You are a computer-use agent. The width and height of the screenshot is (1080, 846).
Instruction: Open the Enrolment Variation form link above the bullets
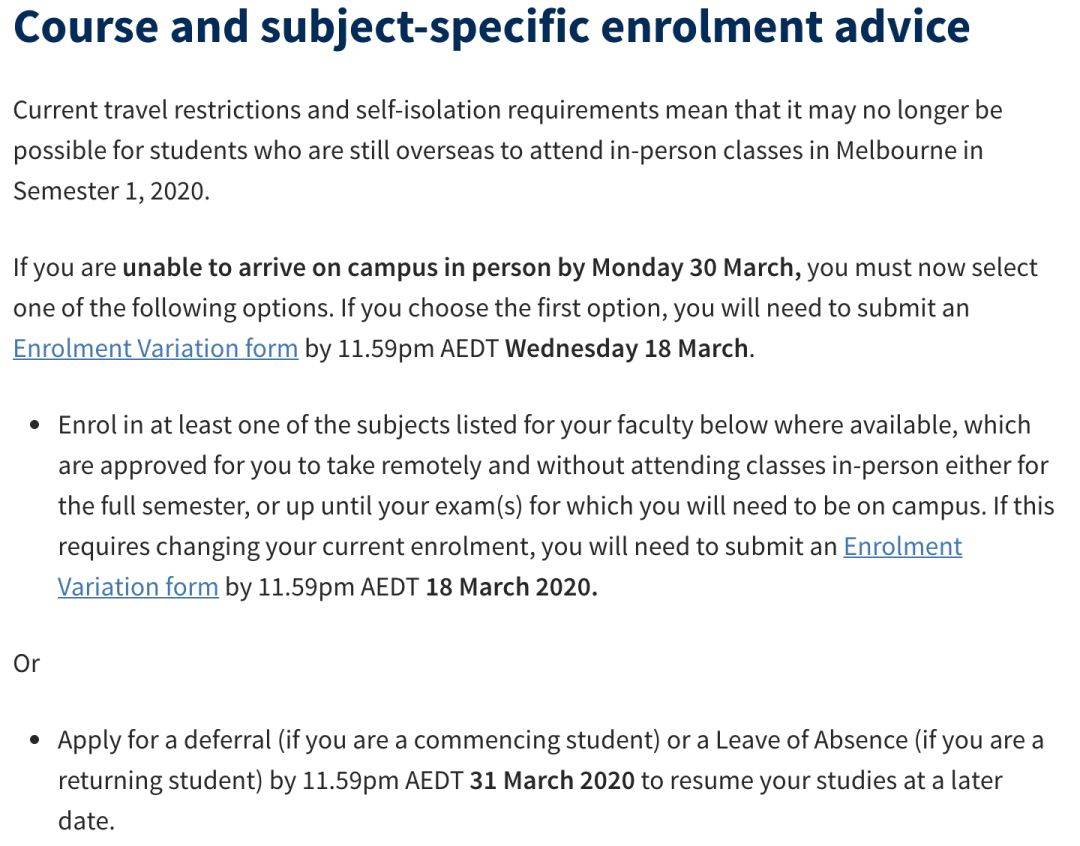pyautogui.click(x=155, y=348)
